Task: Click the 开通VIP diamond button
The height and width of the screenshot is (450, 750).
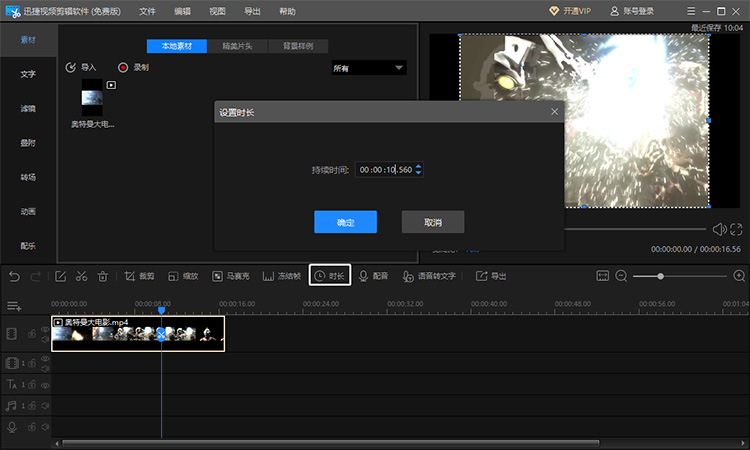Action: (x=570, y=11)
